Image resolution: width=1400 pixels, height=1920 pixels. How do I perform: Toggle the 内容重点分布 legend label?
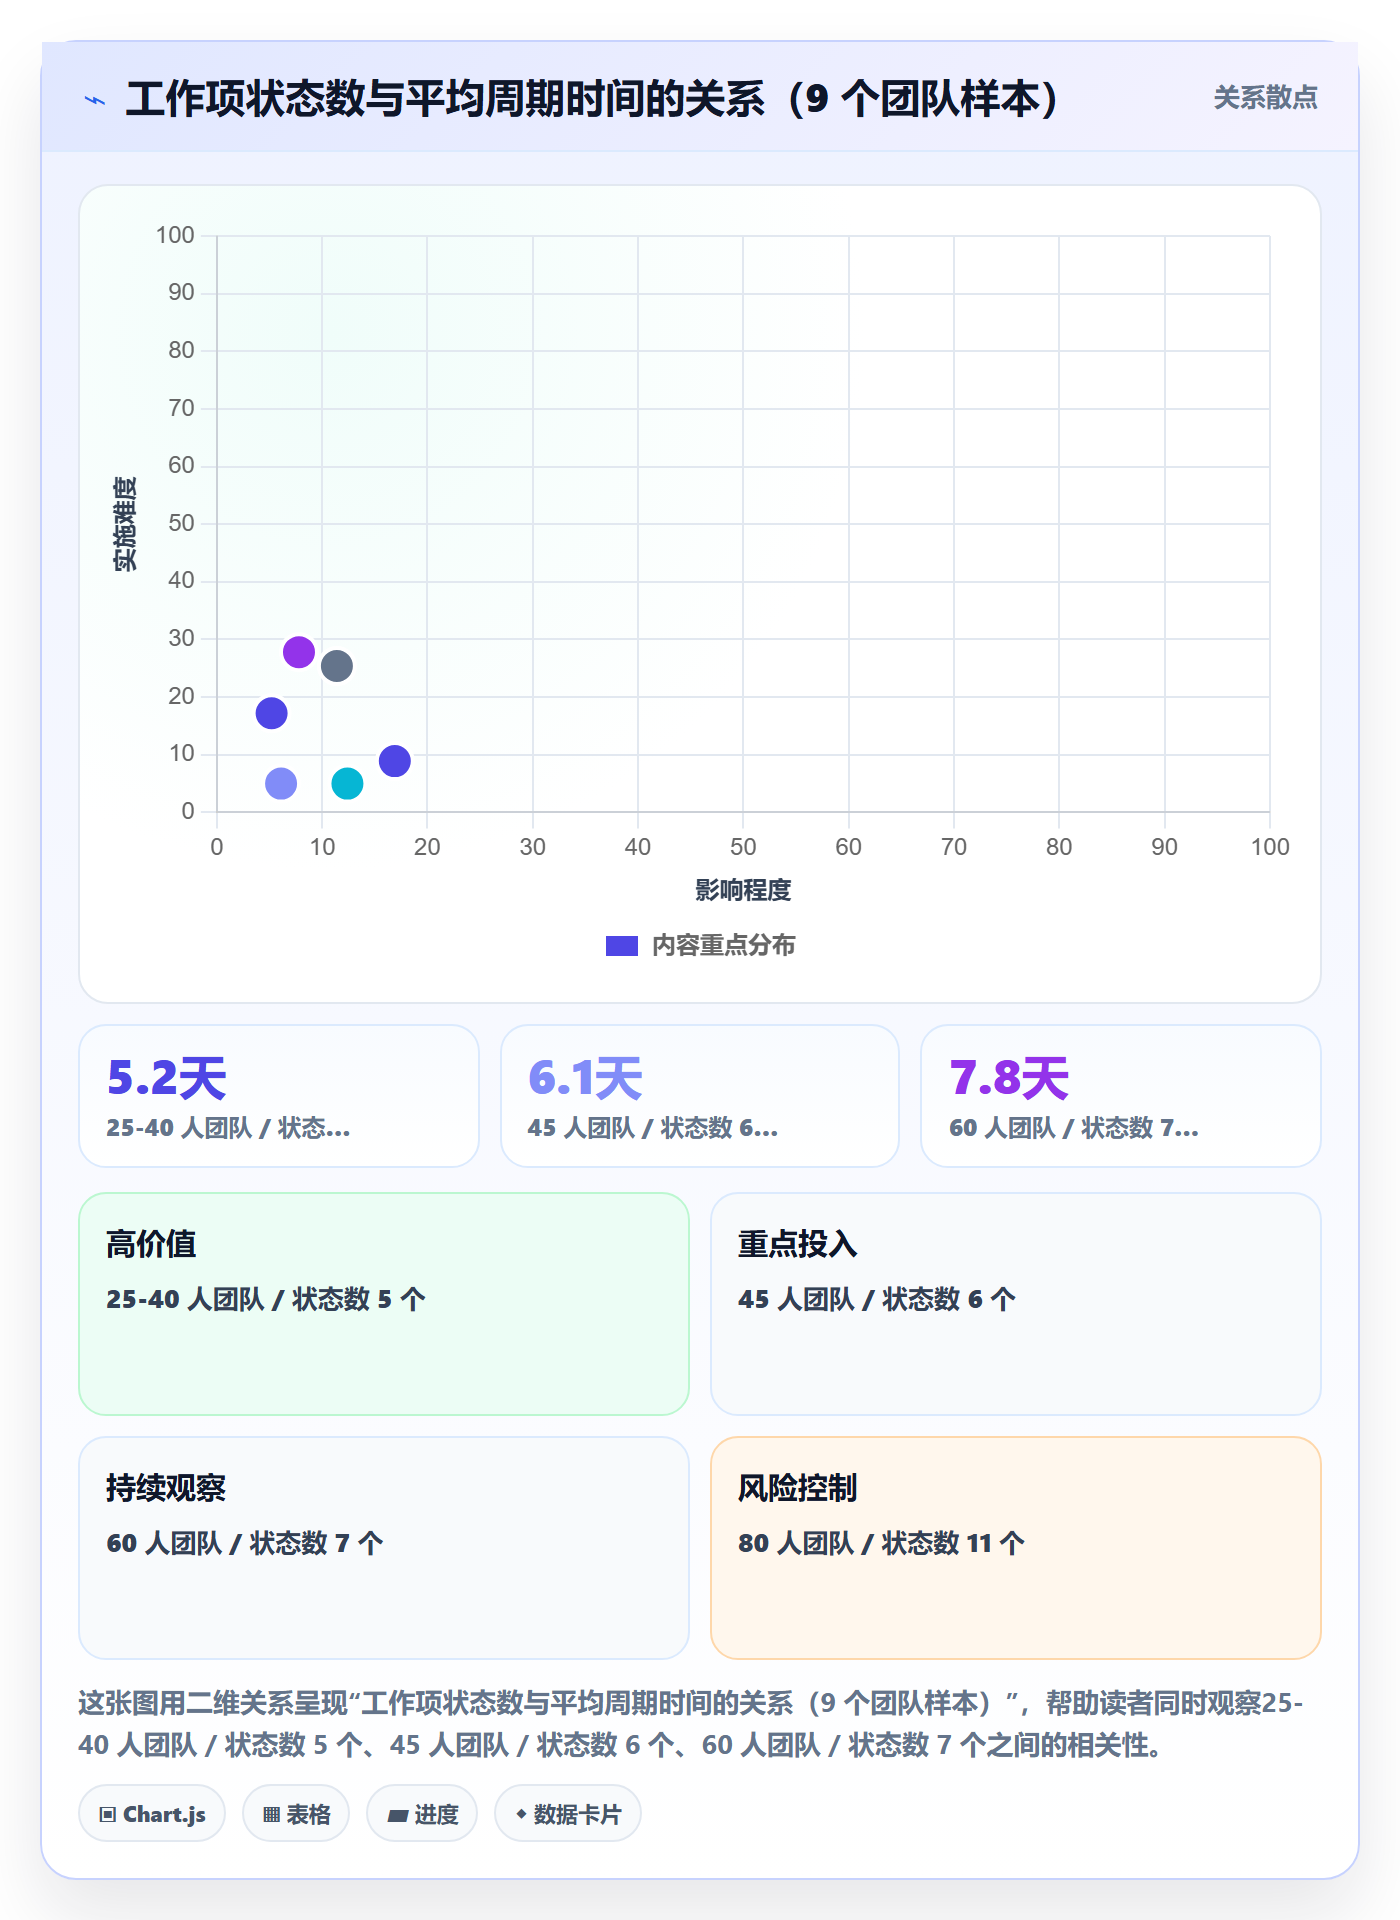pyautogui.click(x=723, y=946)
